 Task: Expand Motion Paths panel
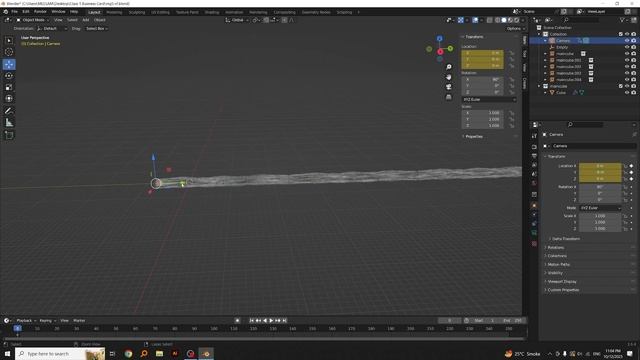[x=558, y=264]
